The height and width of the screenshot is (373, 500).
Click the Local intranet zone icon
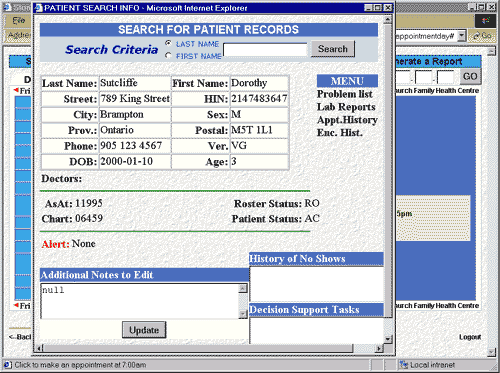pos(404,365)
